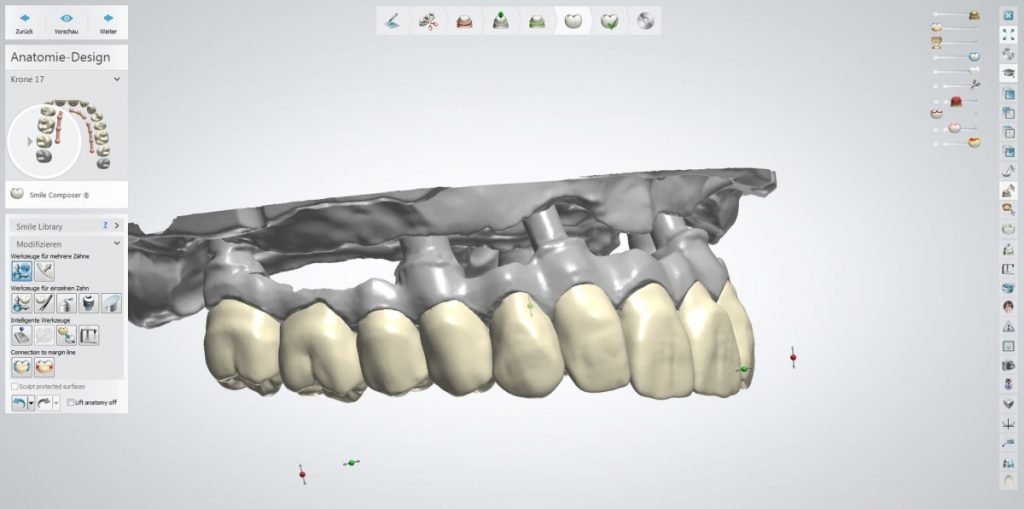Select the first multi-tooth tool under Werkzeuge für mehrere Zähne
1024x509 pixels.
coord(21,270)
